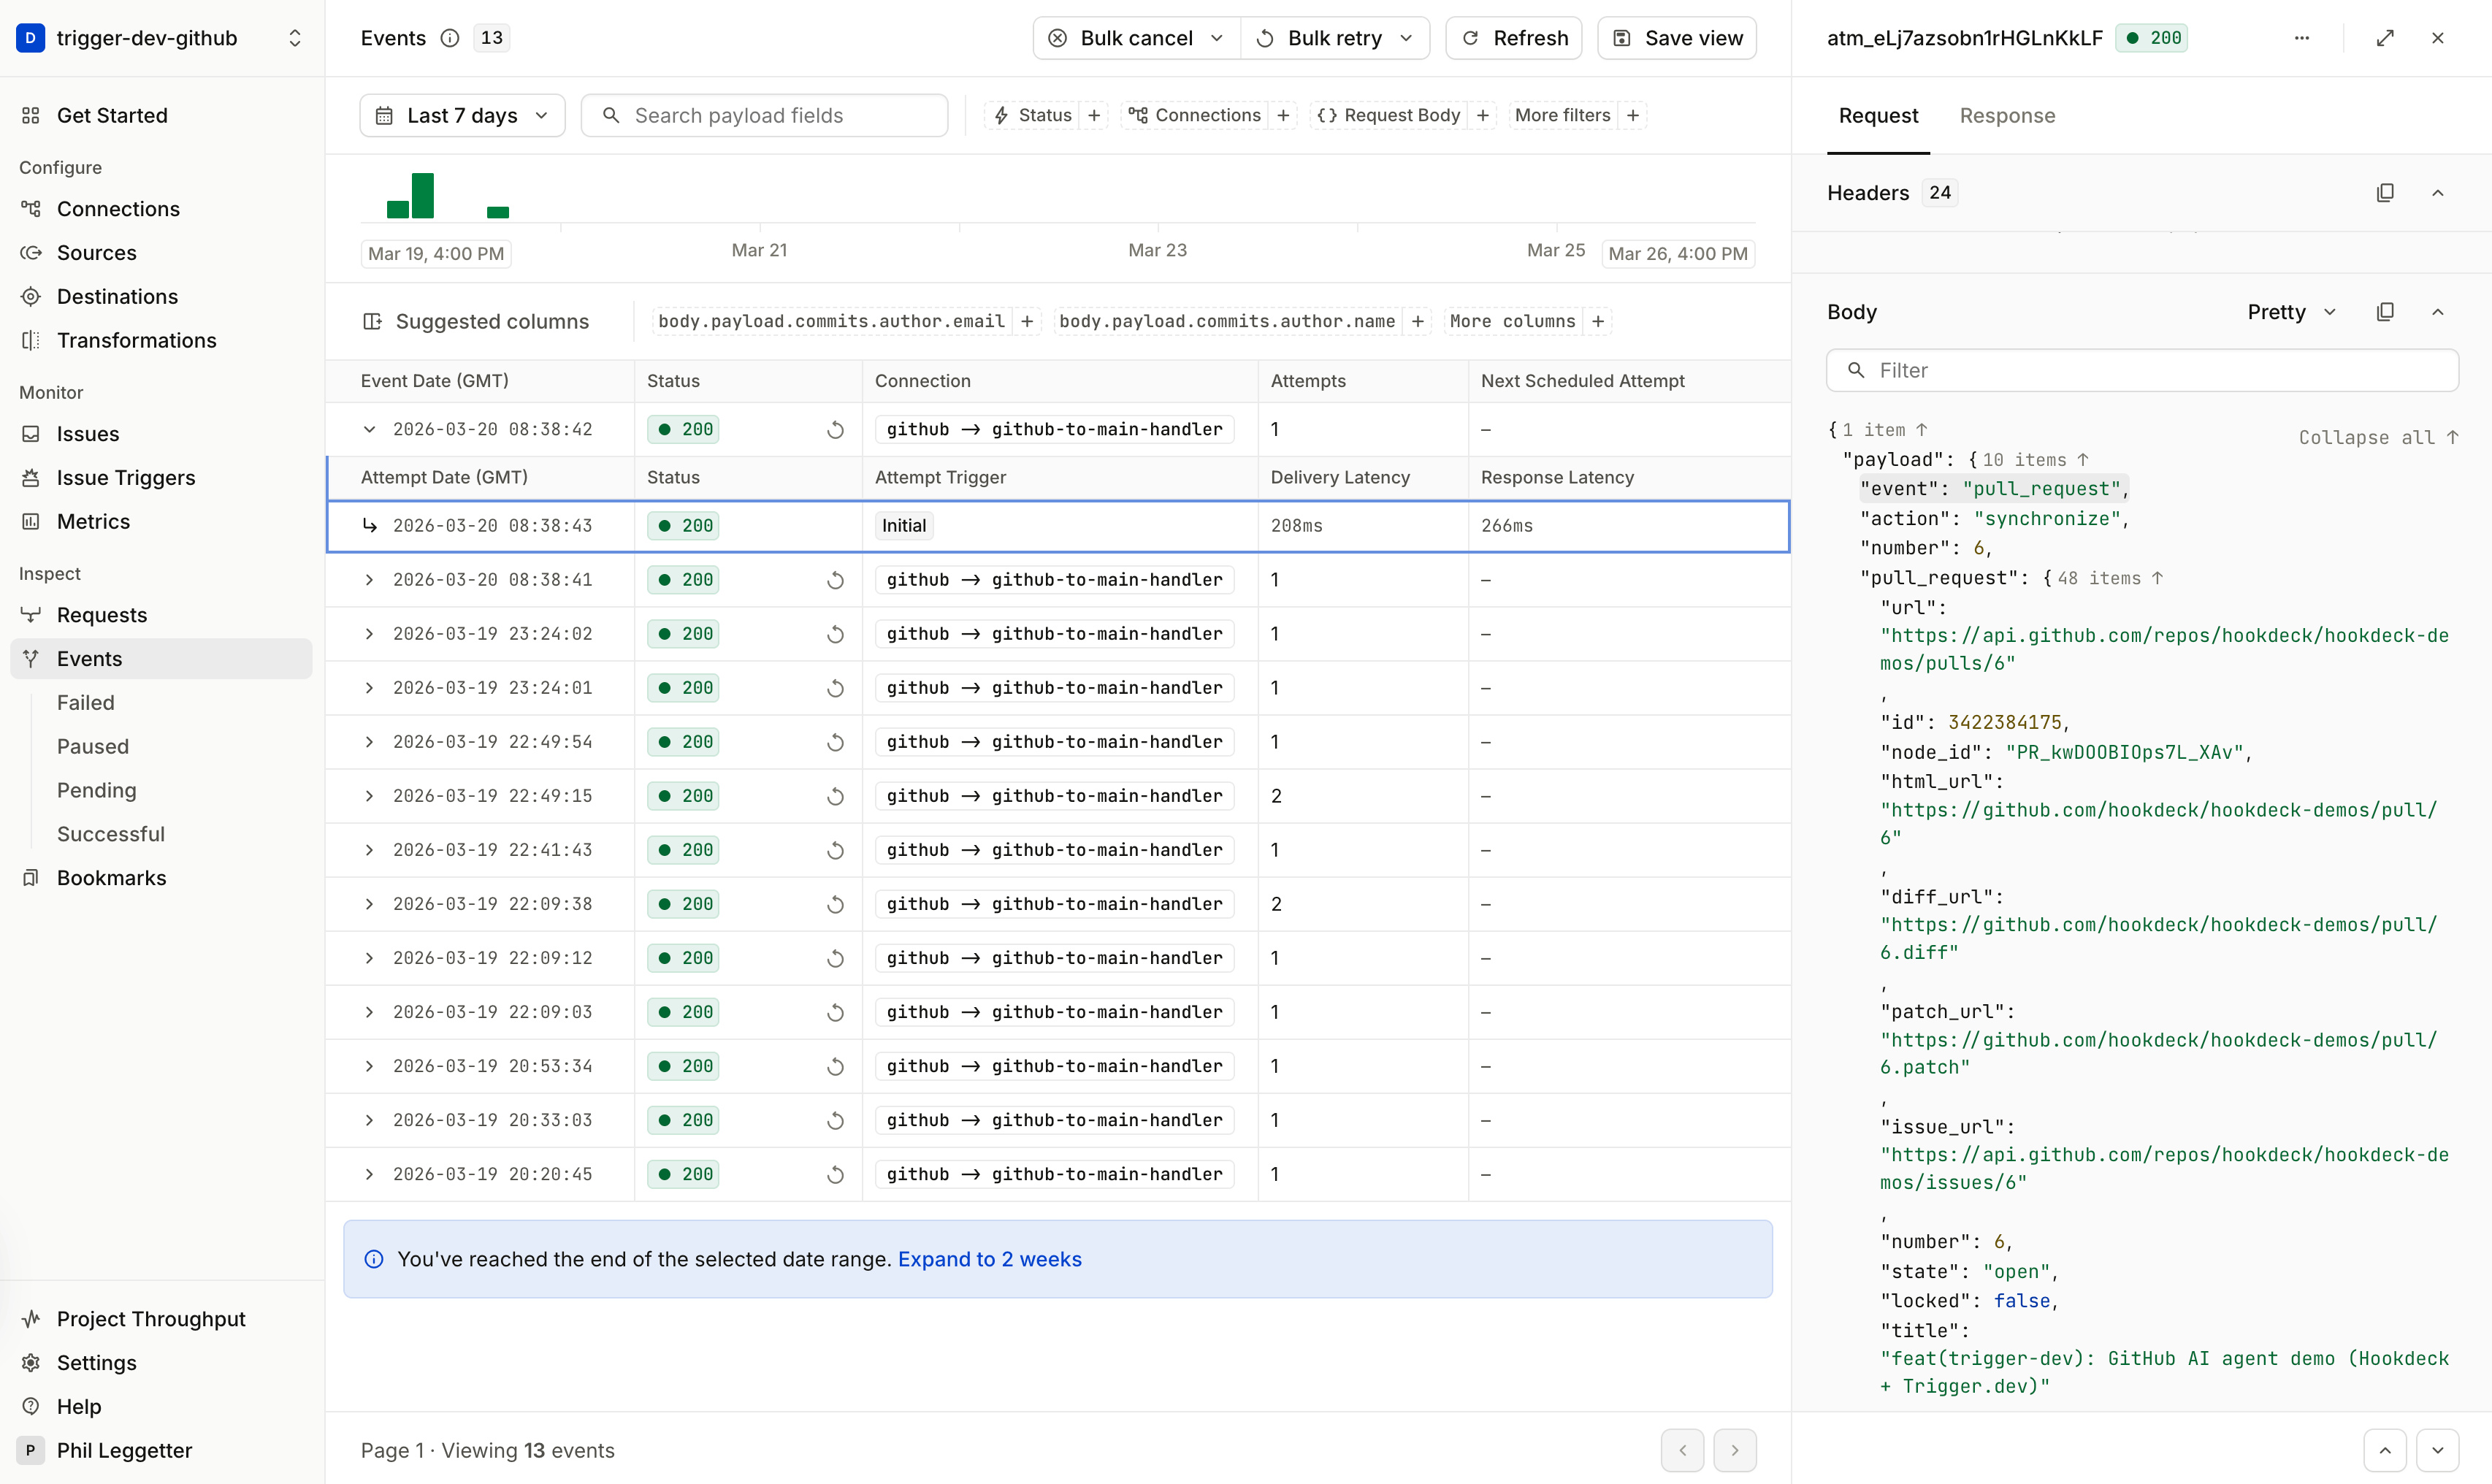This screenshot has width=2492, height=1484.
Task: Open the more options ellipsis menu
Action: [x=2302, y=38]
